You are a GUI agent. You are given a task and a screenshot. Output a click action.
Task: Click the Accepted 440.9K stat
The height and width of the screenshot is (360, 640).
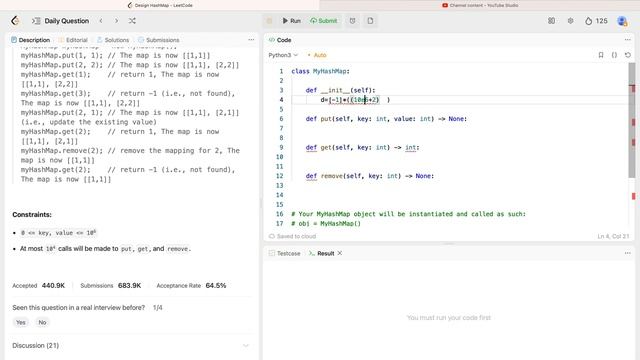(x=39, y=286)
